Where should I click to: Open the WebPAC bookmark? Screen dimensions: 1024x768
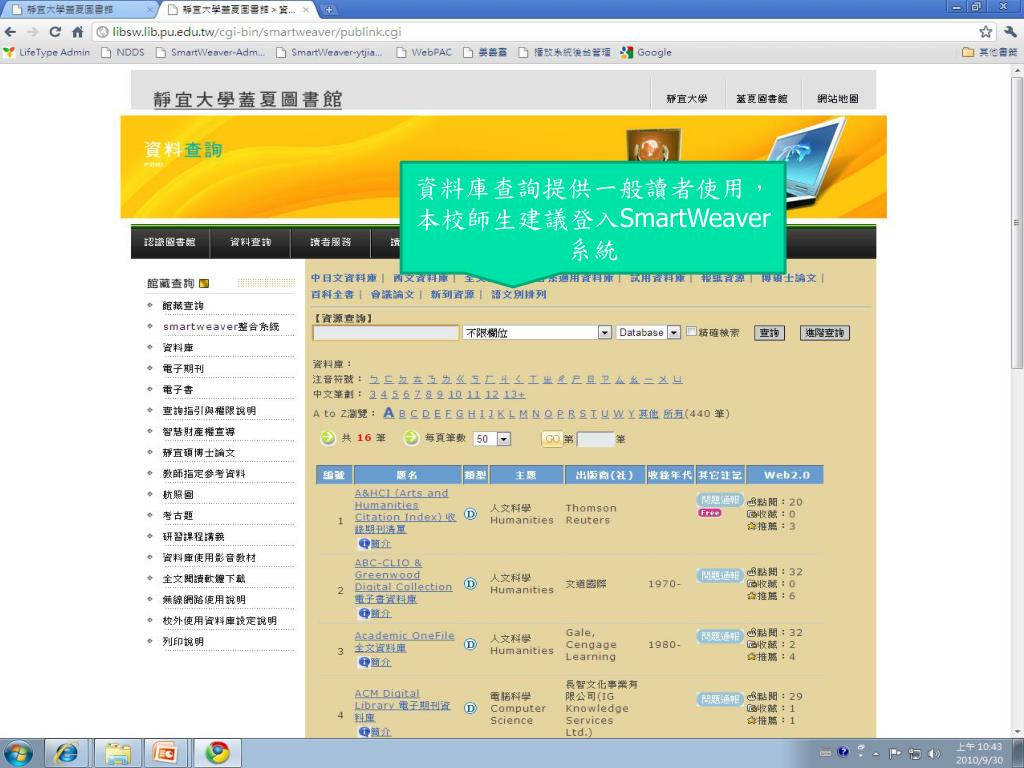coord(424,52)
